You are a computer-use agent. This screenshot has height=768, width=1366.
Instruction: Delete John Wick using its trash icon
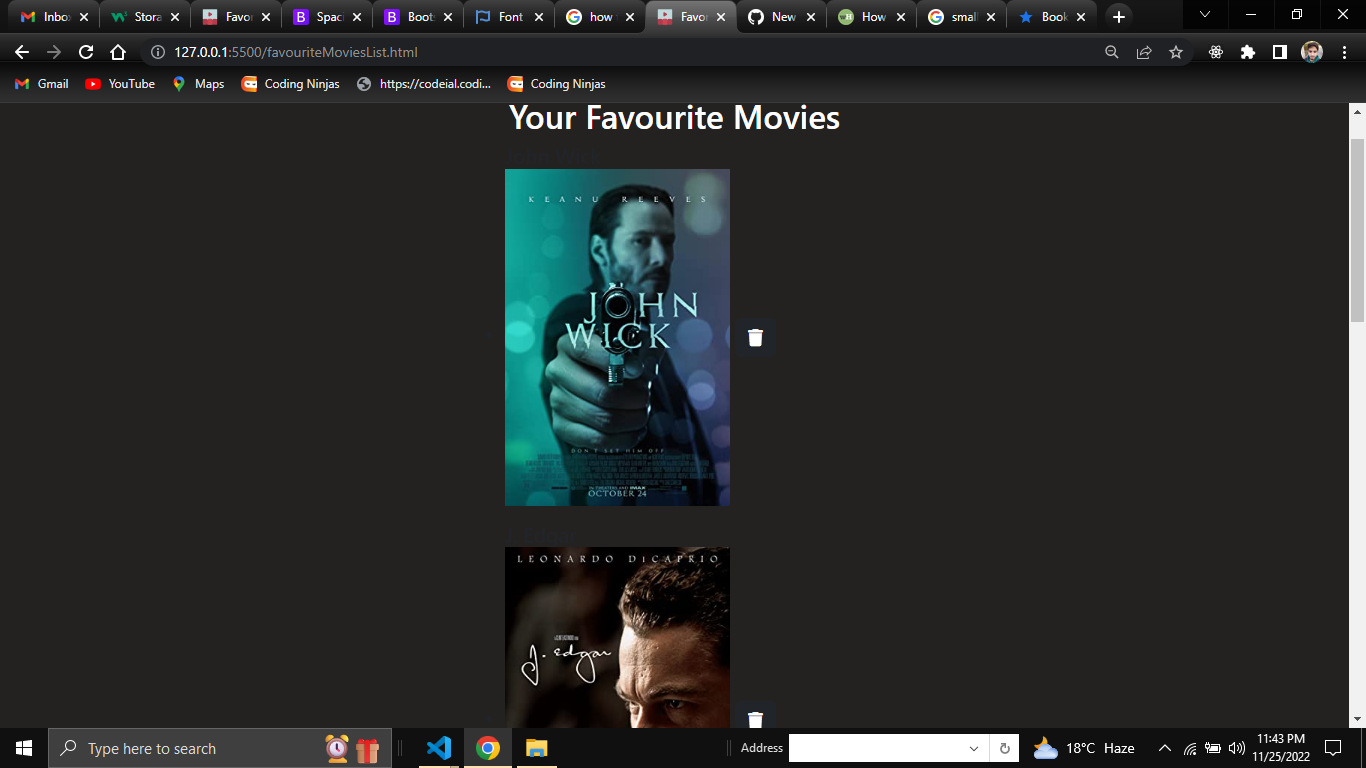(x=755, y=337)
